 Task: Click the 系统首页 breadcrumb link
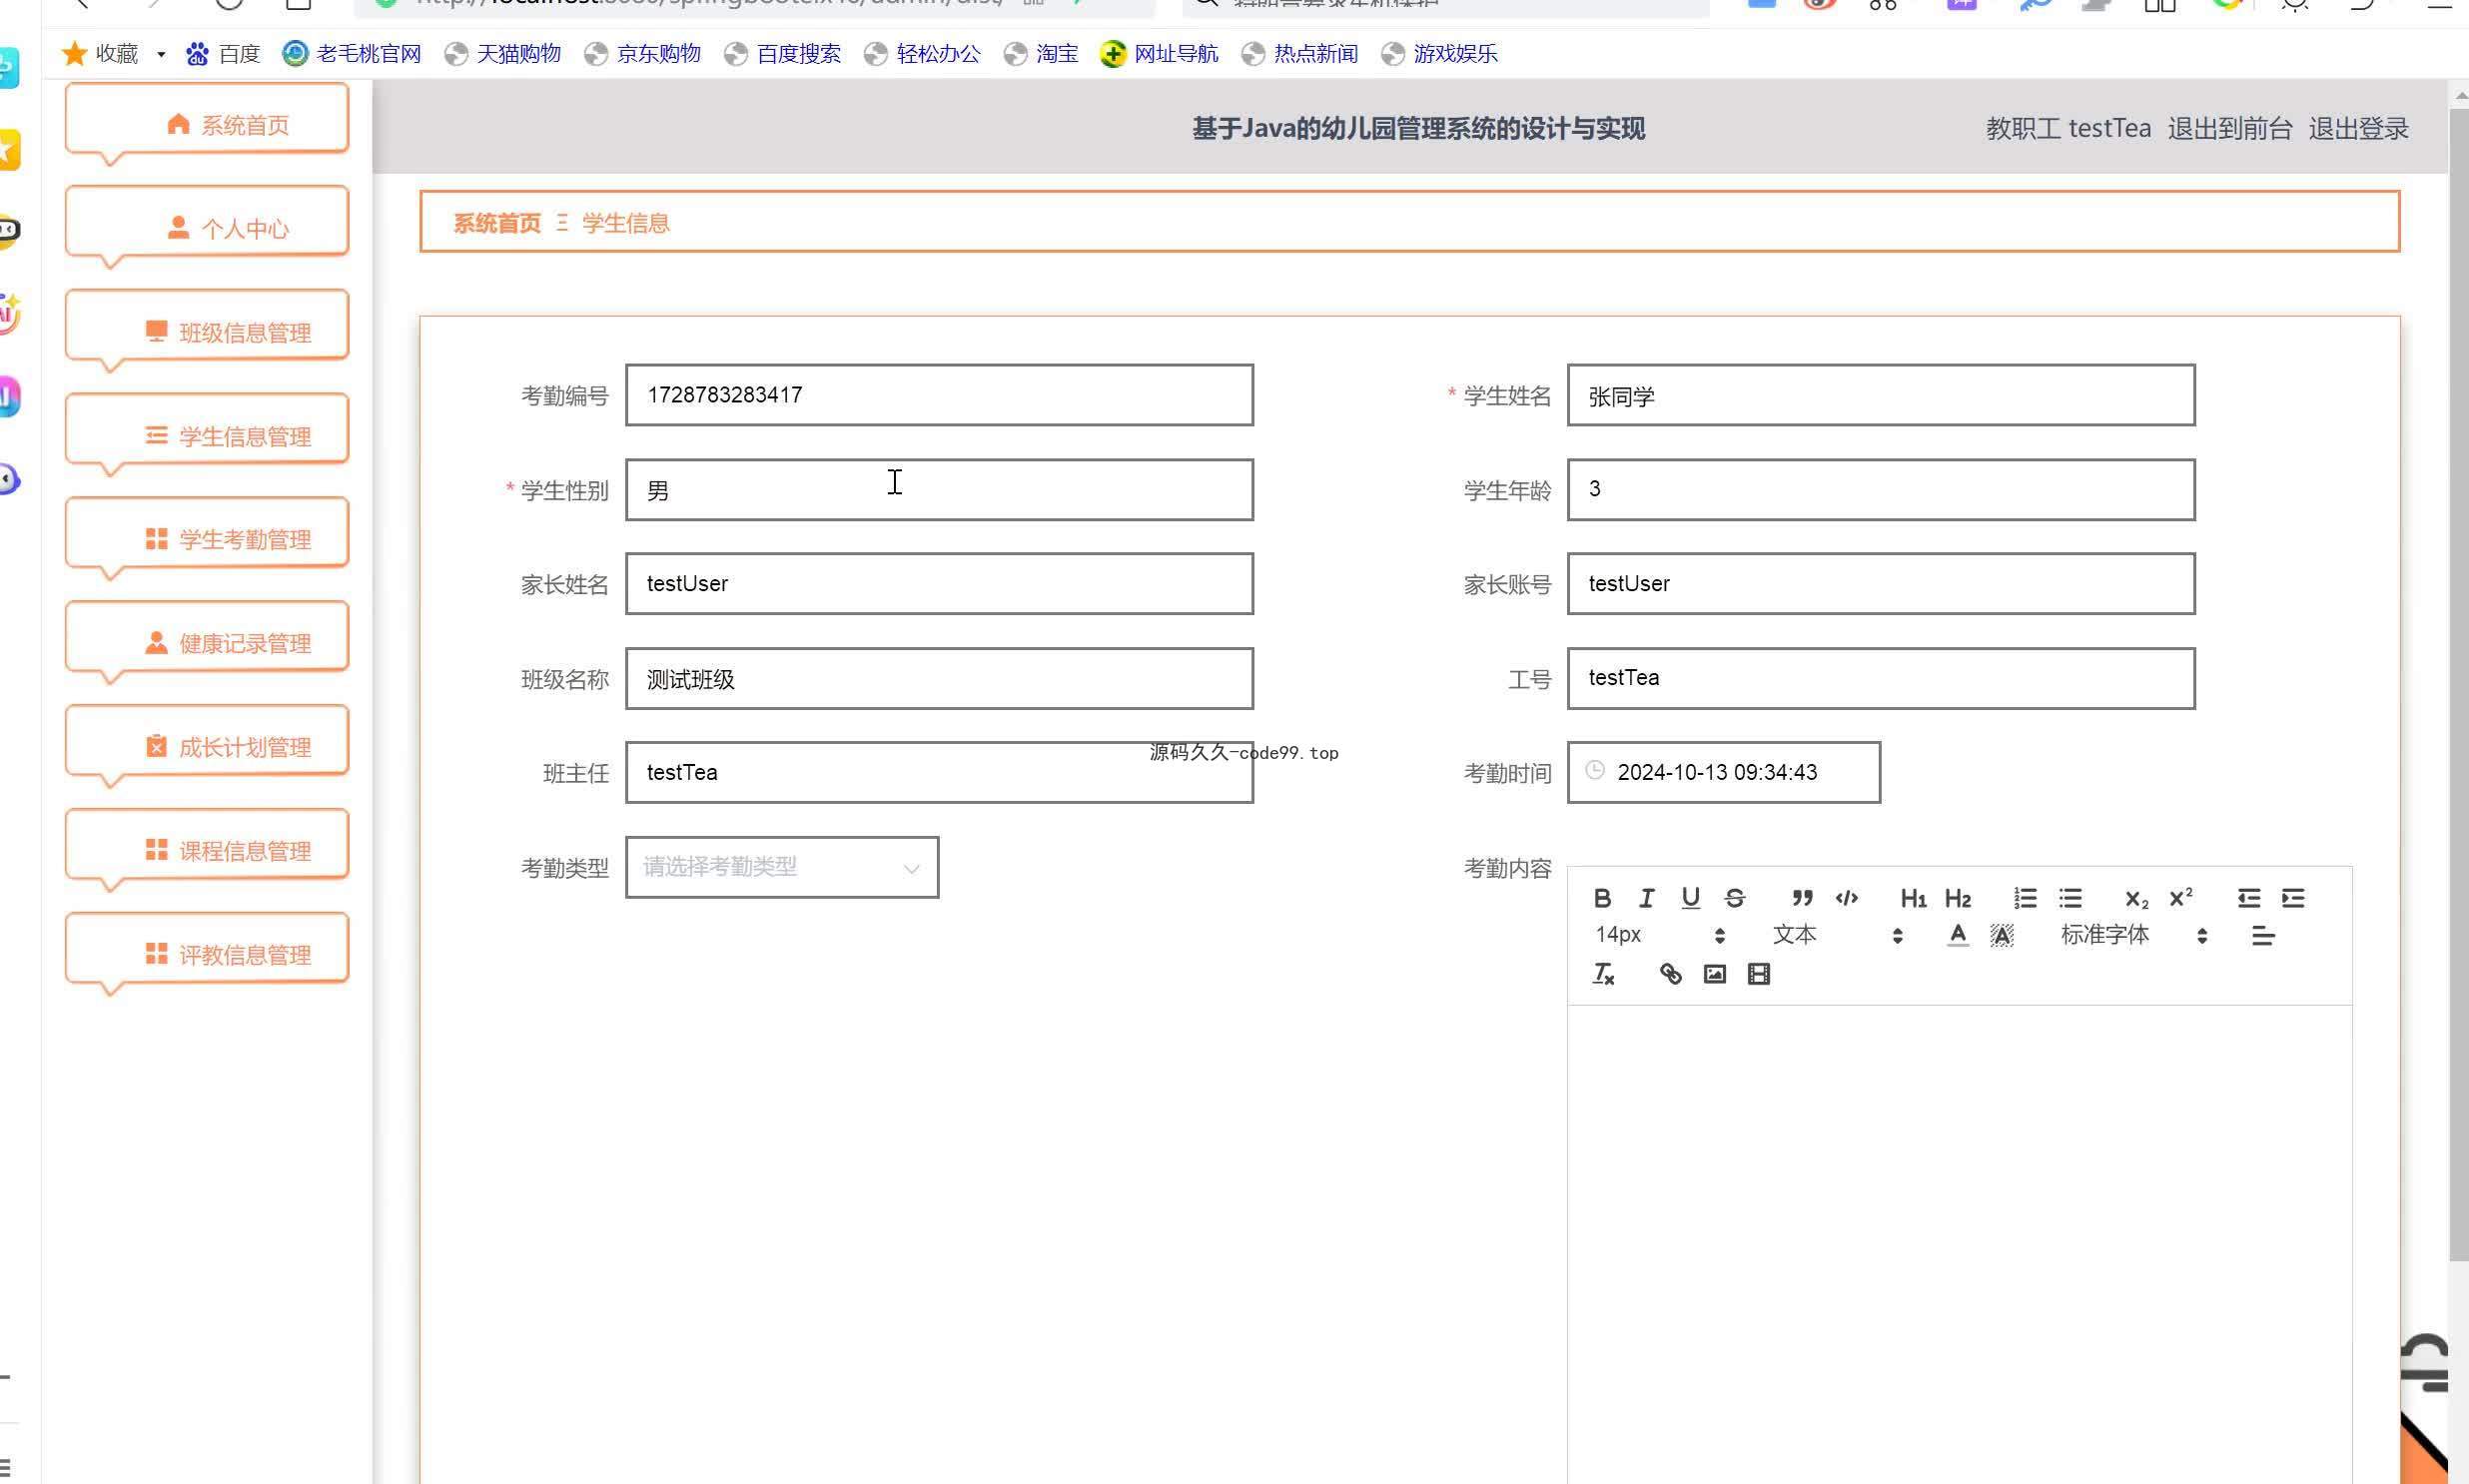coord(496,223)
